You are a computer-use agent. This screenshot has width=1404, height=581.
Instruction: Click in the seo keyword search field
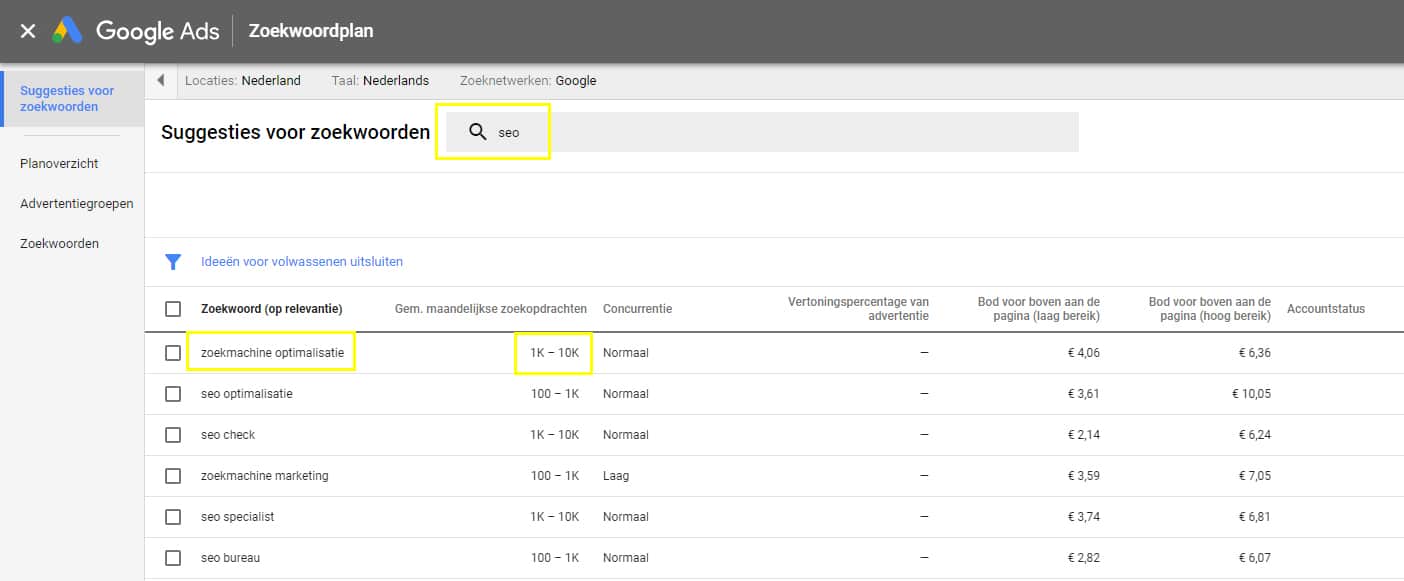(780, 132)
